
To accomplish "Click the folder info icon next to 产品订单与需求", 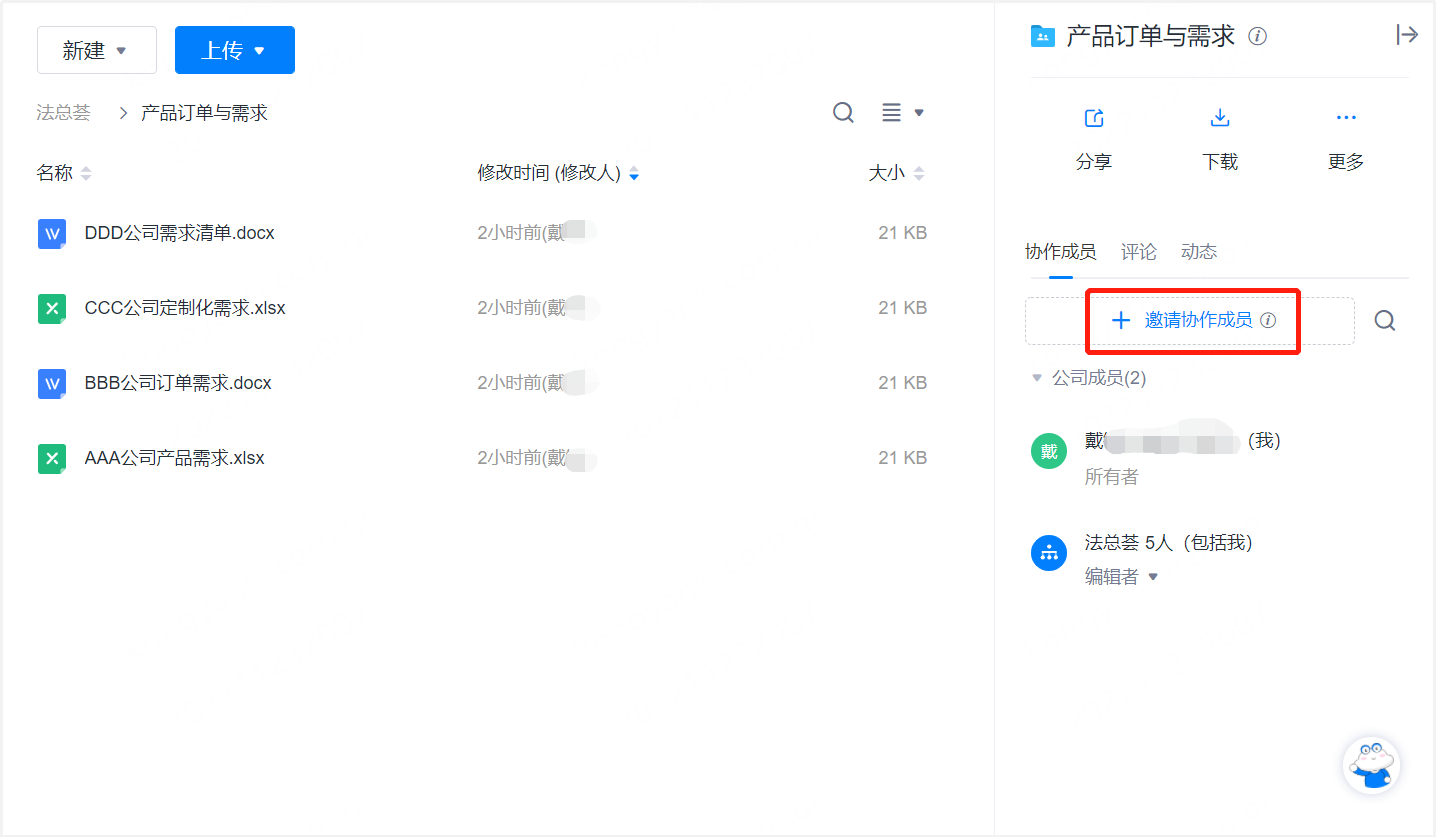I will [x=1257, y=35].
